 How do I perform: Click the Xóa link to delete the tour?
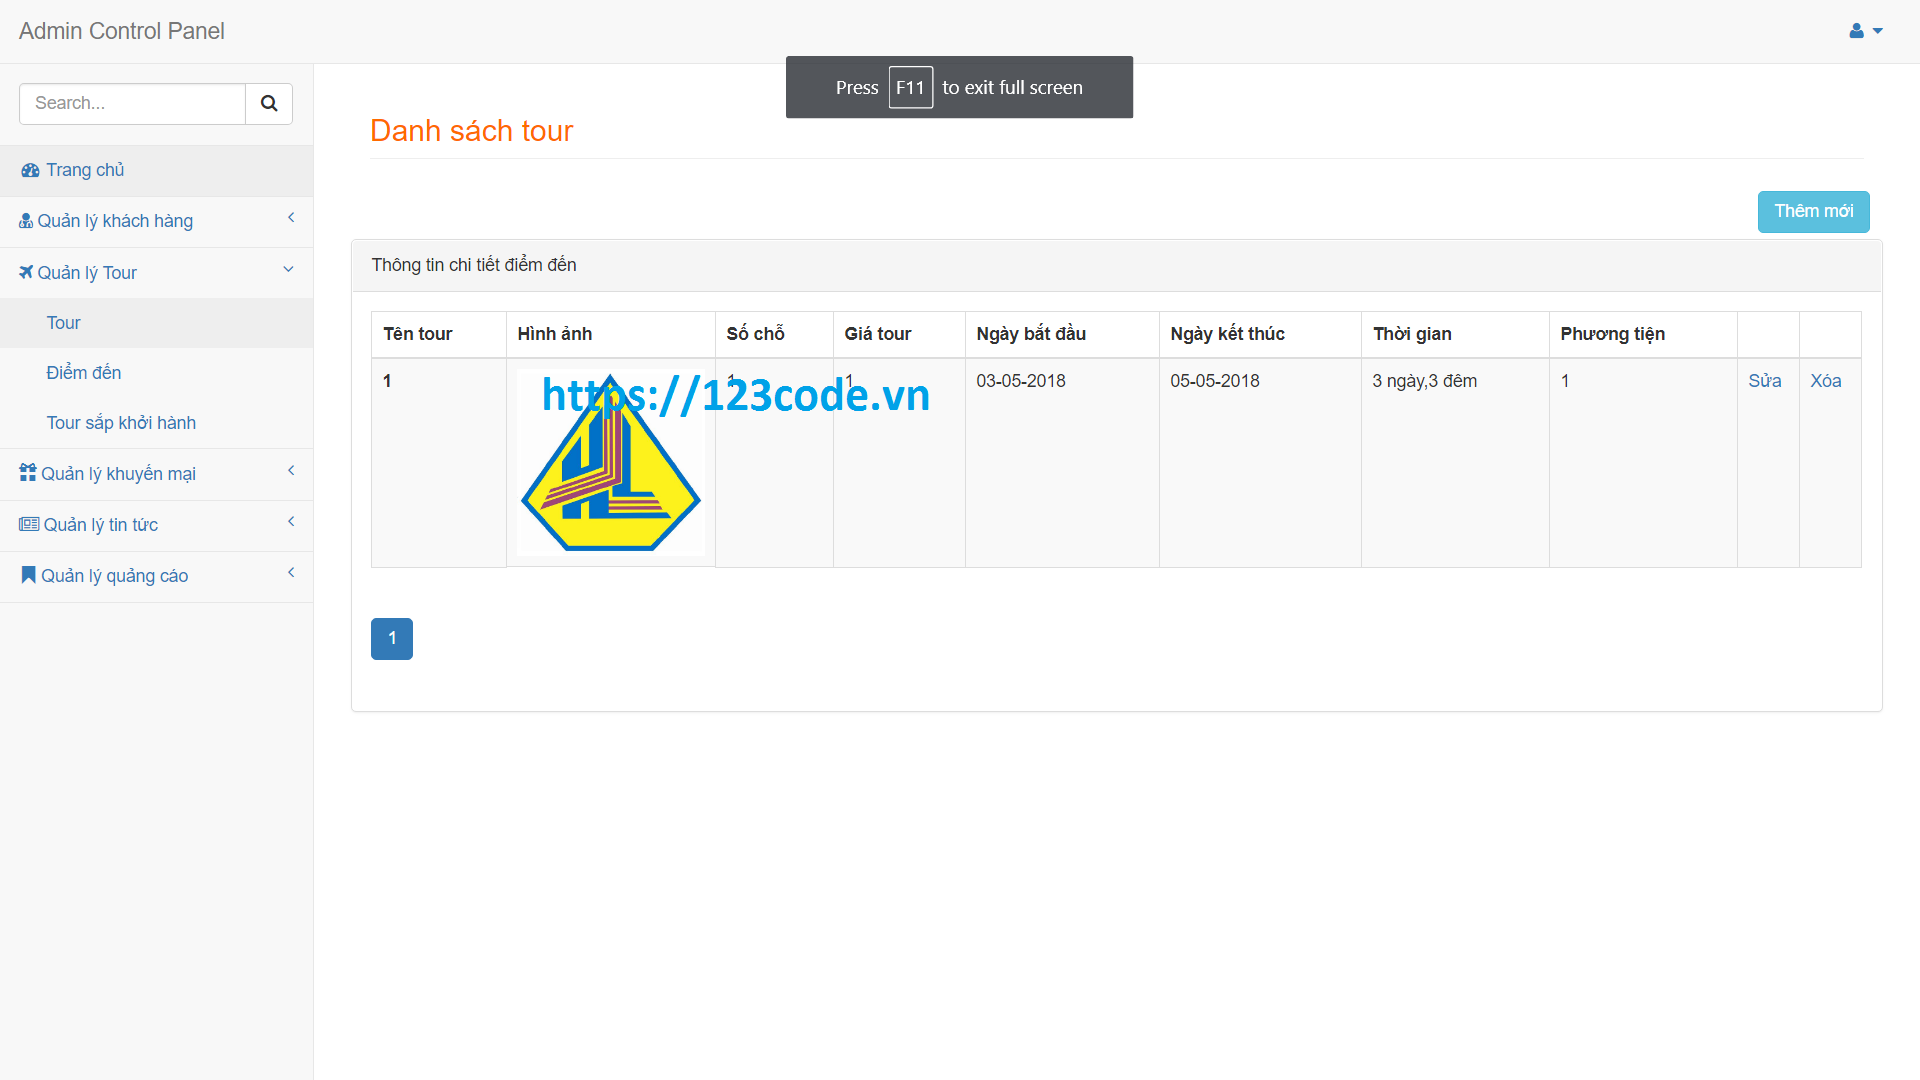[1825, 380]
